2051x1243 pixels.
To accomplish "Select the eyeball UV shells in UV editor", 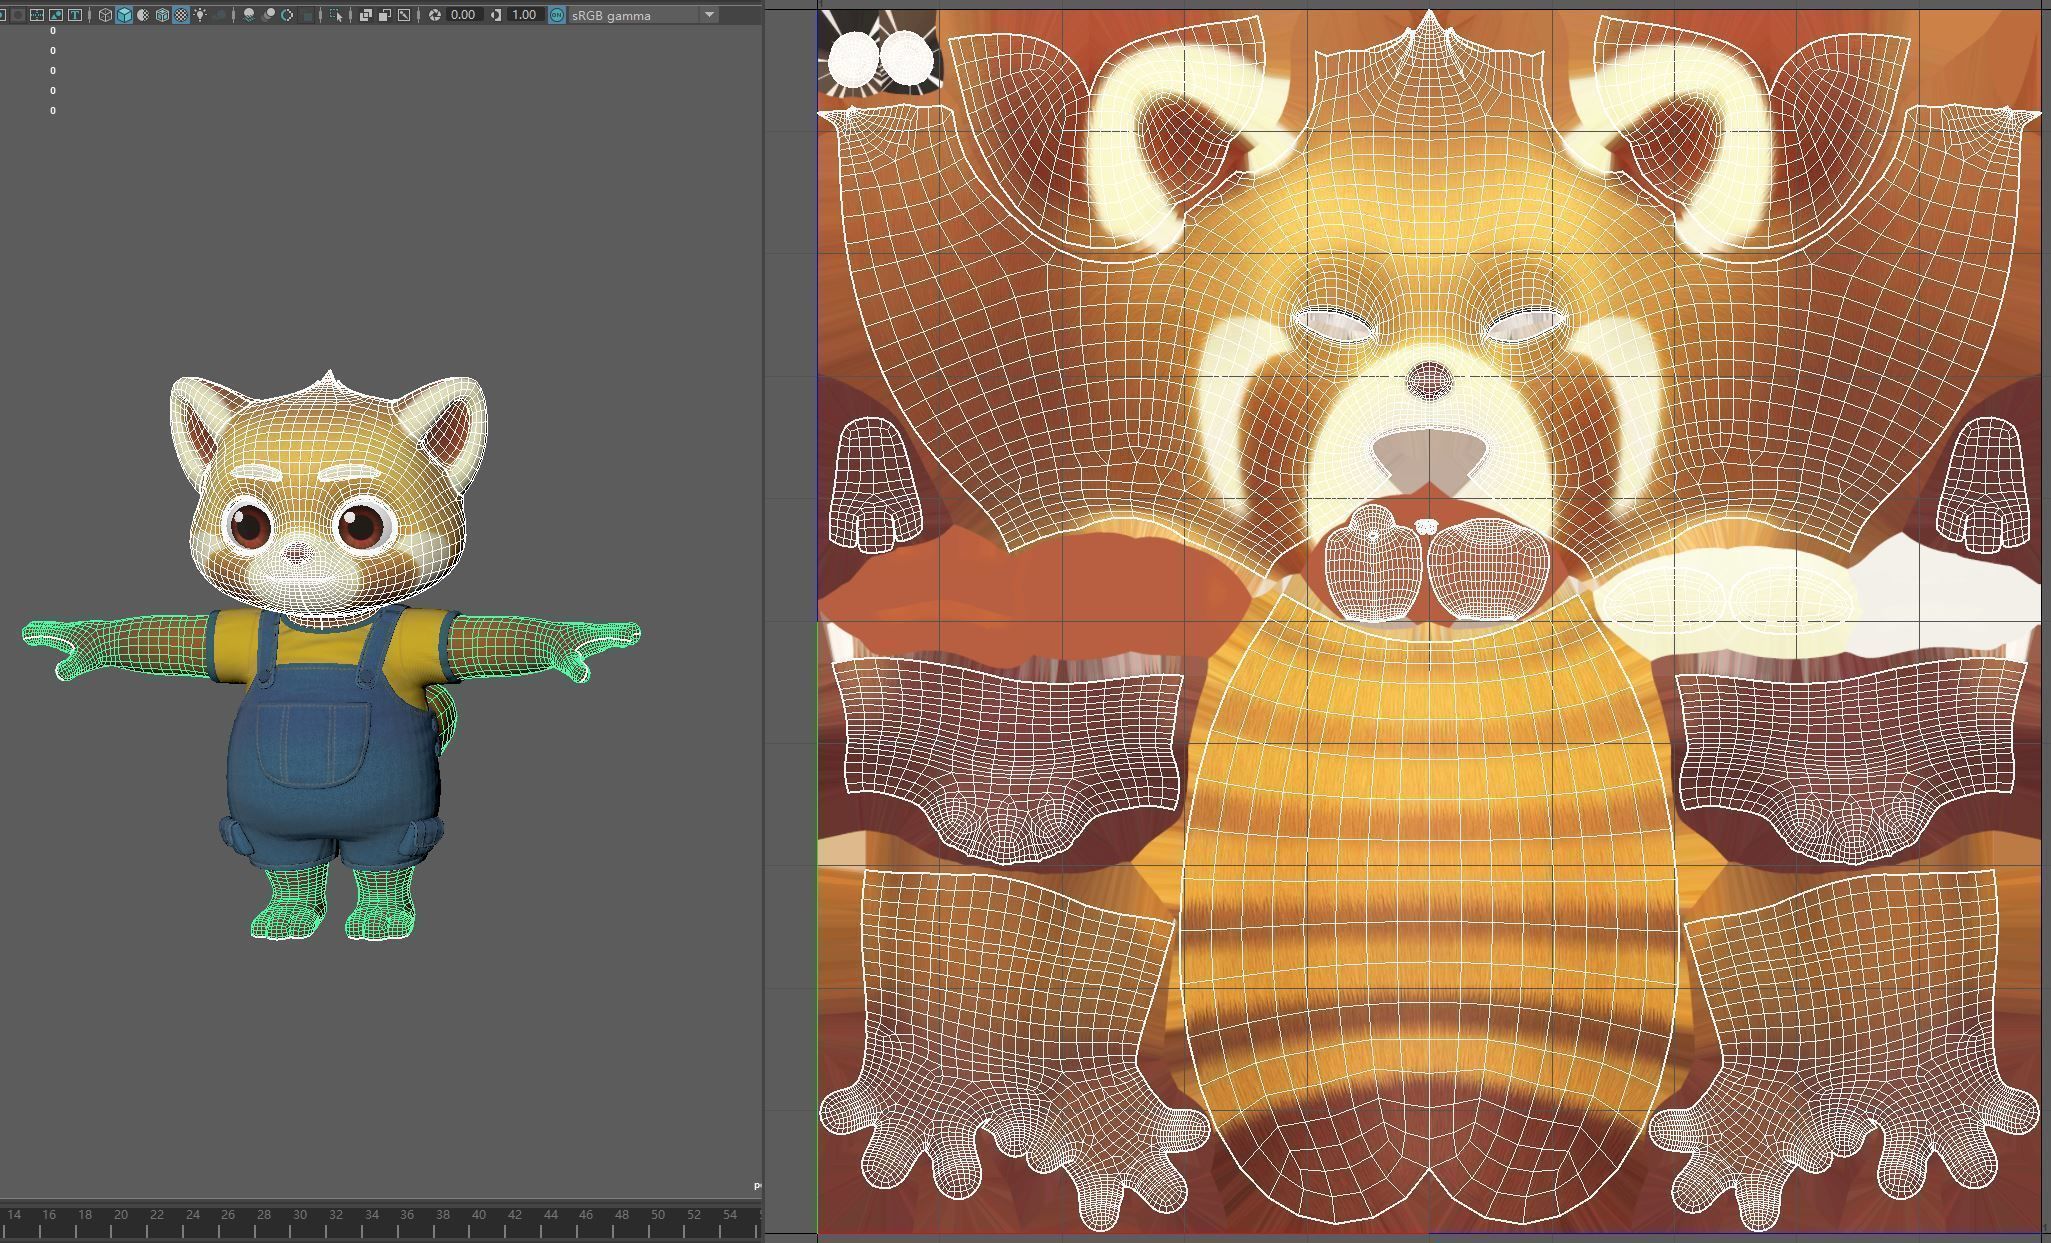I will click(x=880, y=58).
